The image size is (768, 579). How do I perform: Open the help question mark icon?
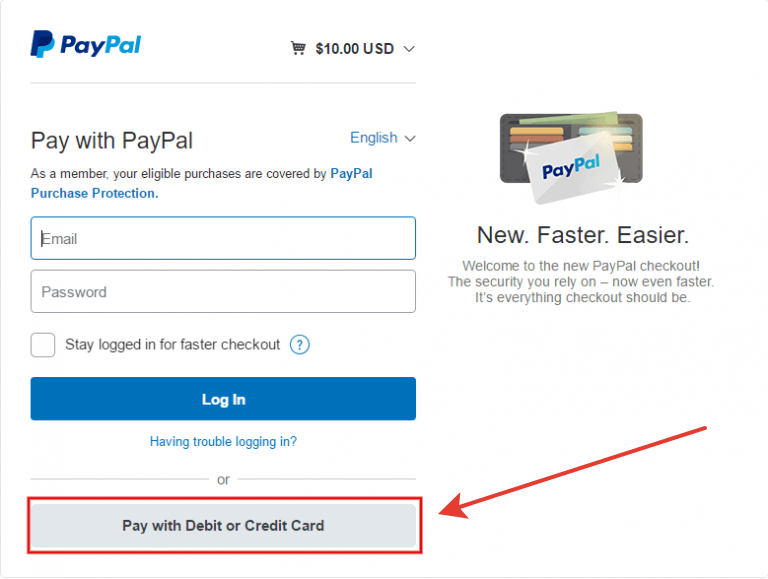tap(299, 345)
